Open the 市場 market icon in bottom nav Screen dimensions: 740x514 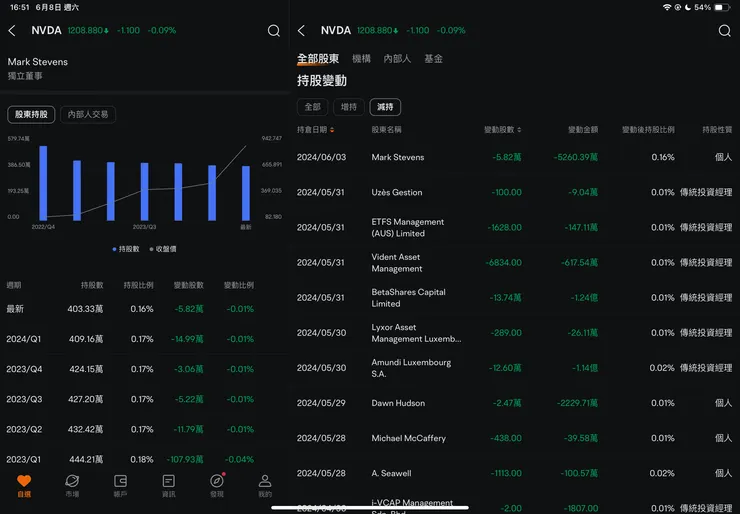click(x=72, y=486)
